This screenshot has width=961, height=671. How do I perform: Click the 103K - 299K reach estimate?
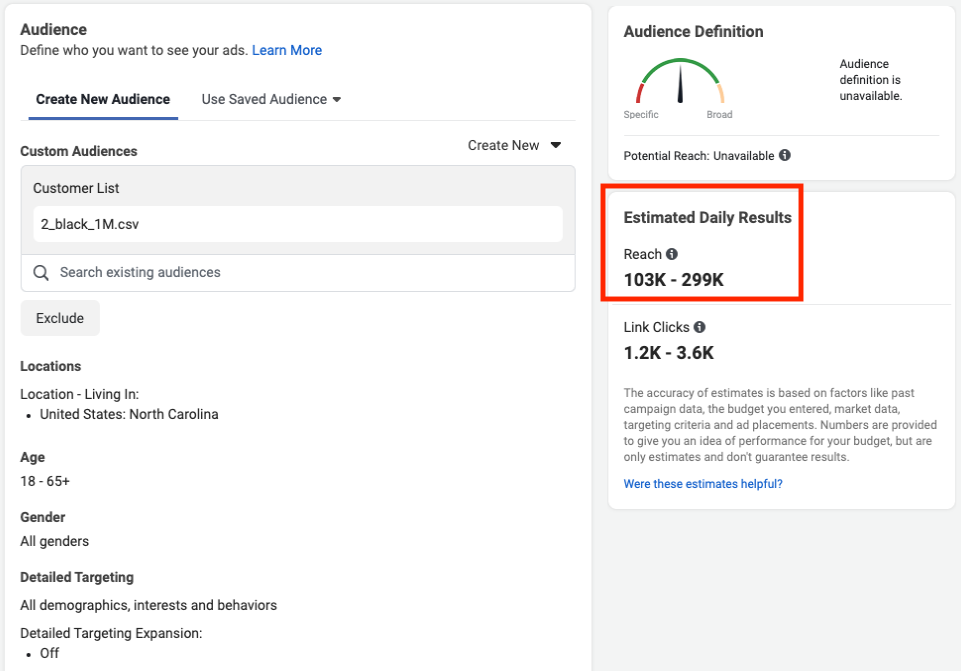[673, 280]
